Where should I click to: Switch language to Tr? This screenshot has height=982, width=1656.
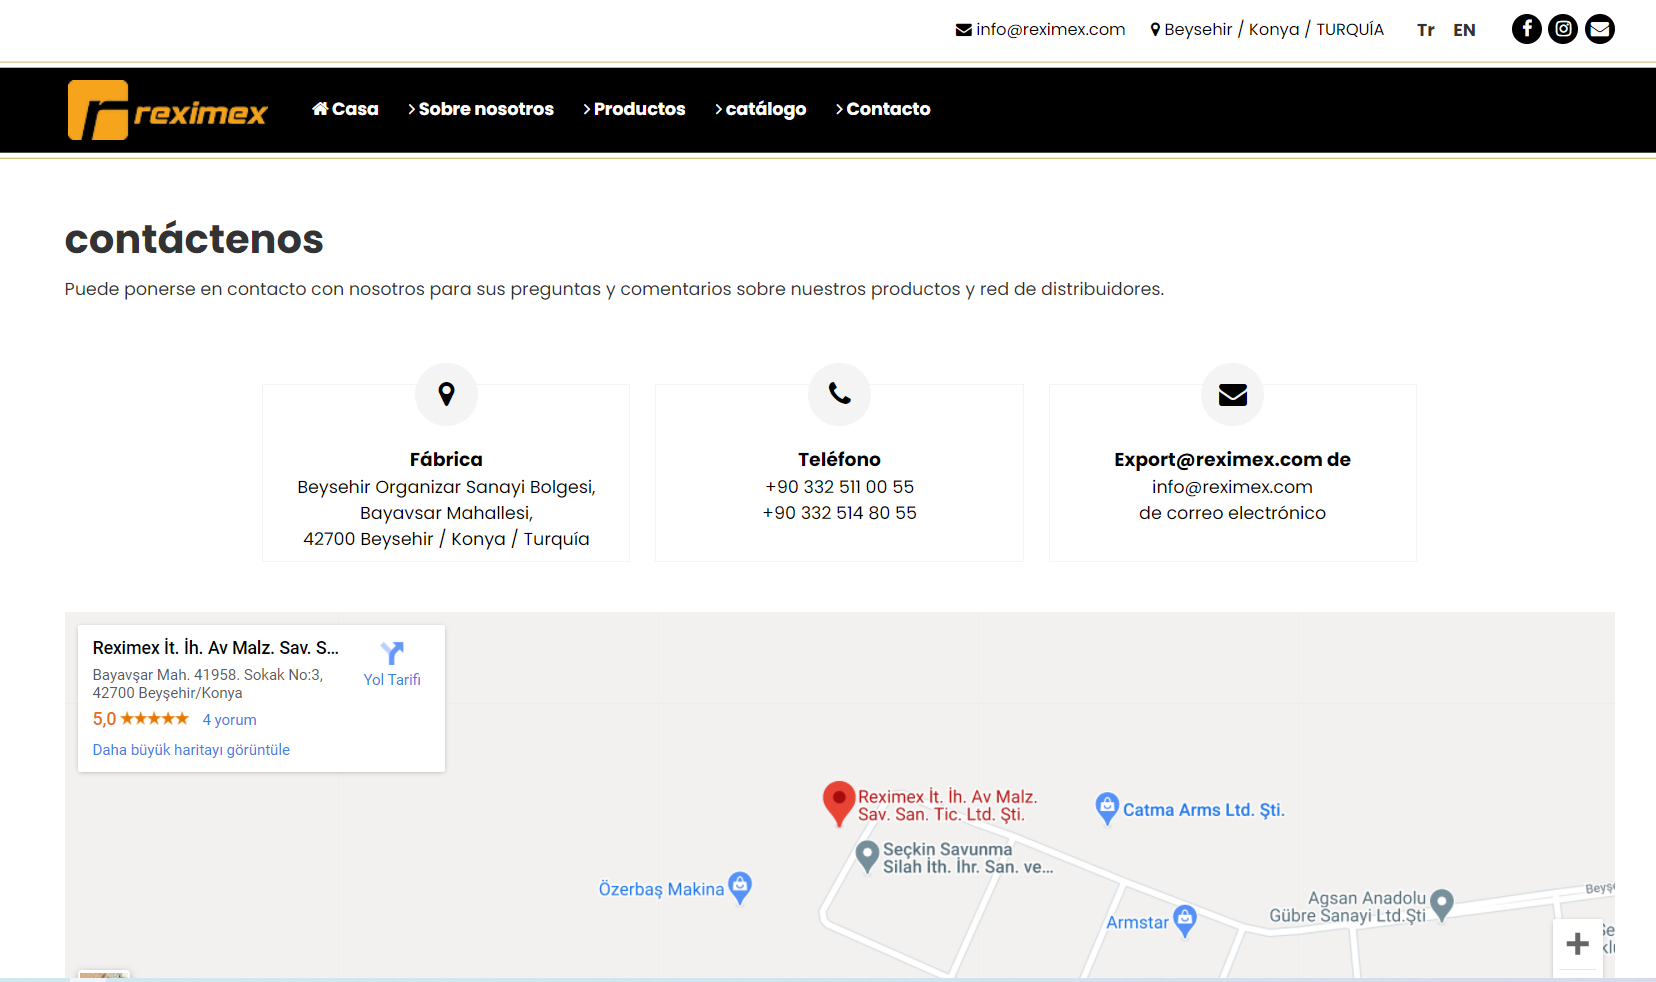tap(1425, 30)
